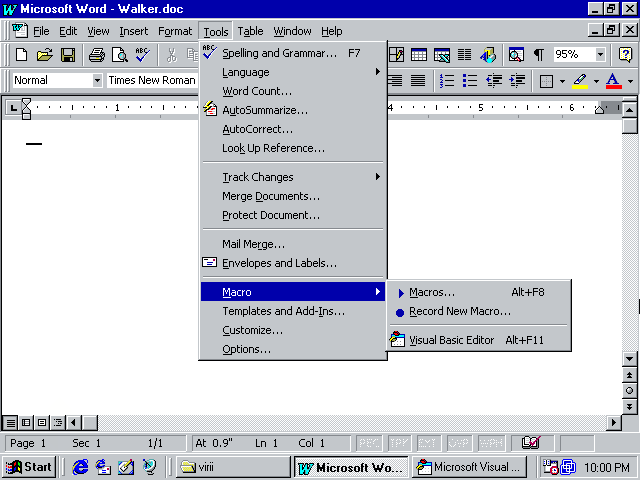Choose Word Count from Tools menu

(293, 91)
